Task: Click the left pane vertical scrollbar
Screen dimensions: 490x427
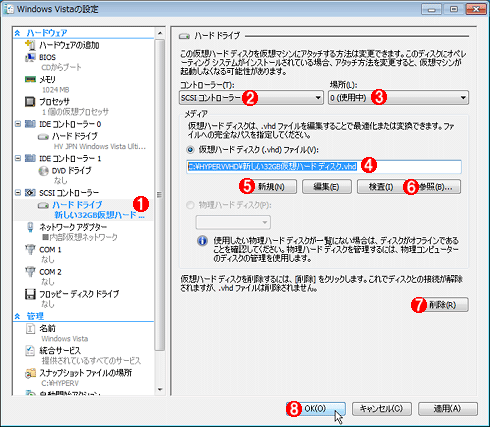Action: coord(160,211)
